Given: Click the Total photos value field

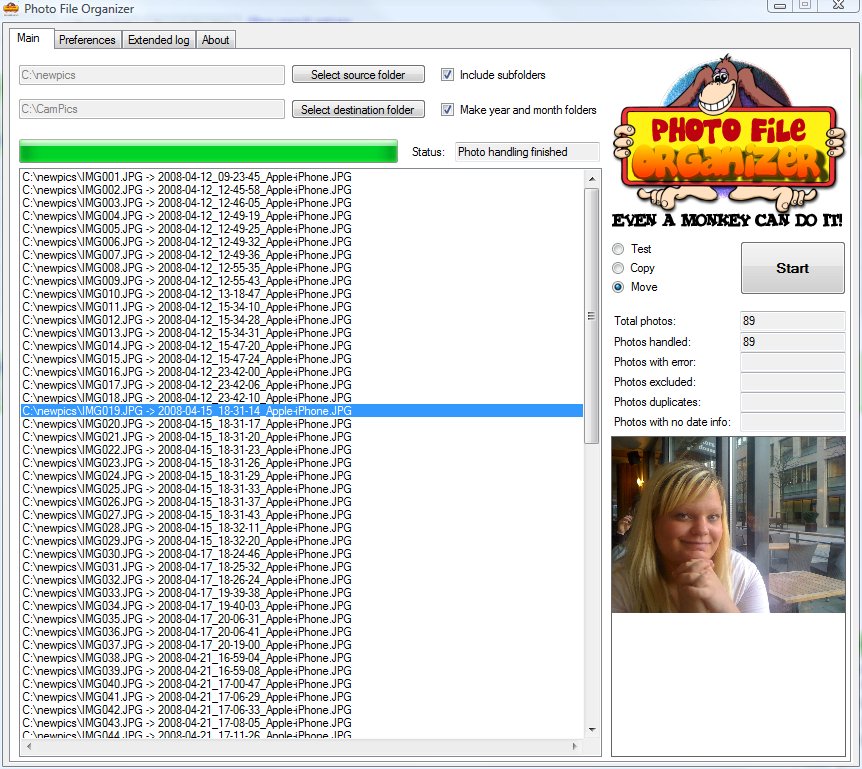Looking at the screenshot, I should (792, 321).
